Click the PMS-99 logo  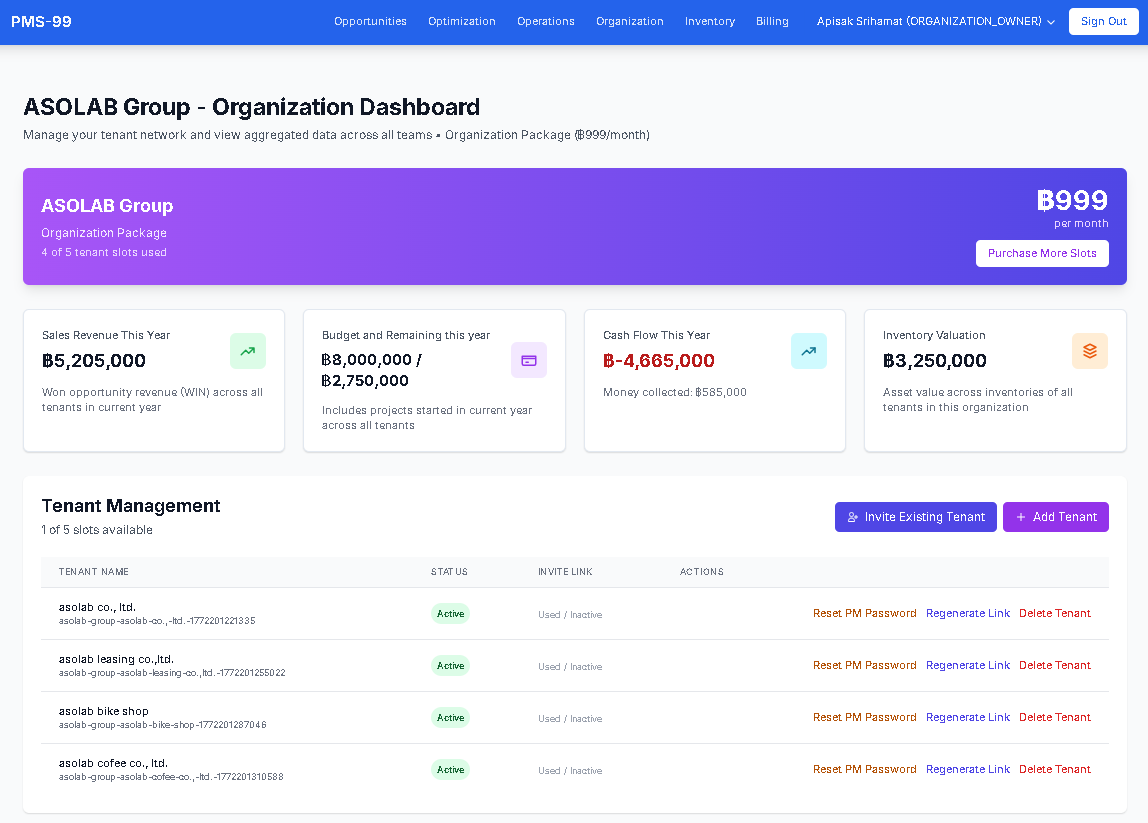41,21
